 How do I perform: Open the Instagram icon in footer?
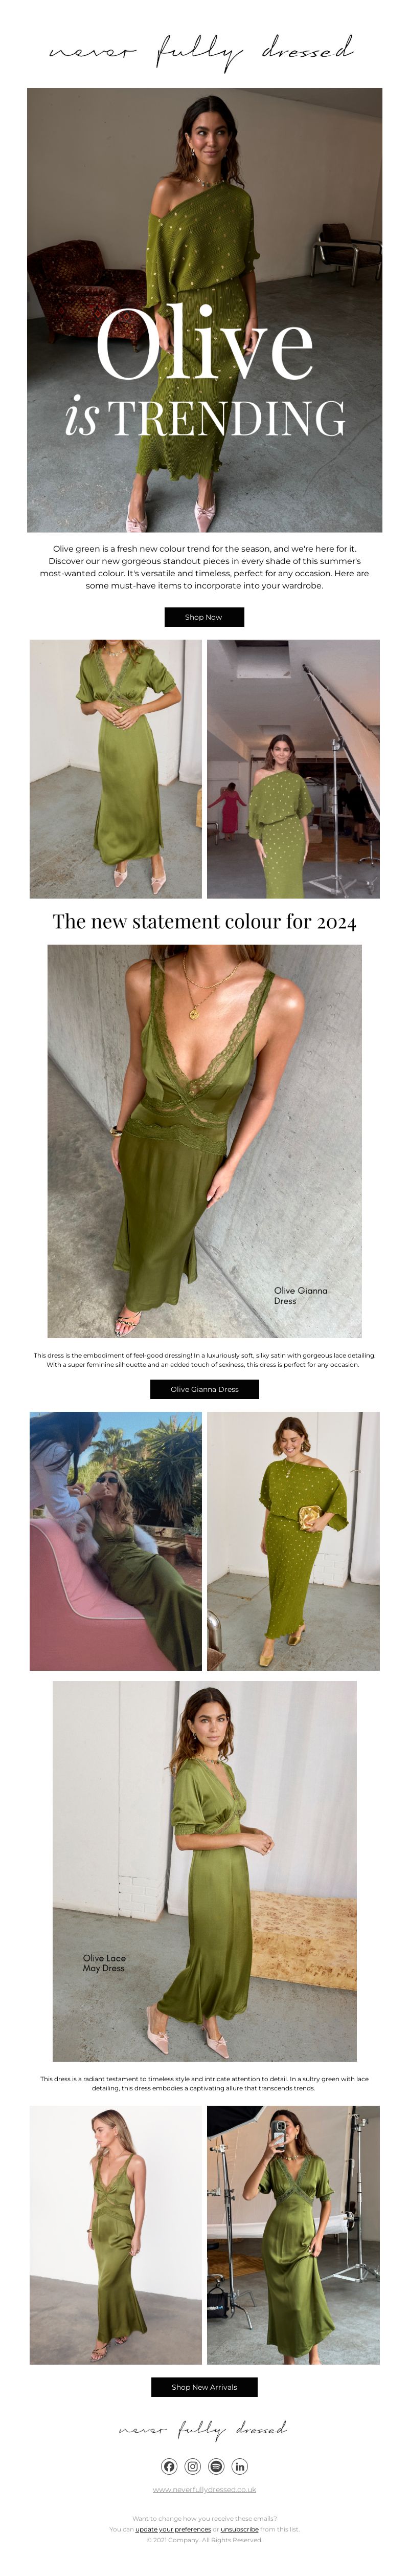tap(193, 2466)
